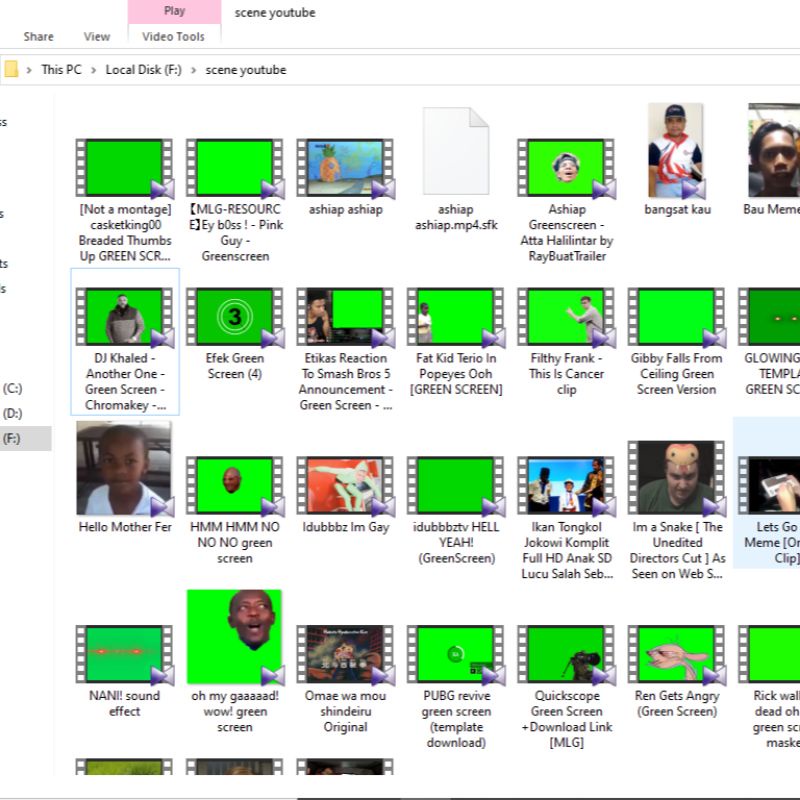This screenshot has height=800, width=800.
Task: Select the (D:) drive in the sidebar
Action: (12, 413)
